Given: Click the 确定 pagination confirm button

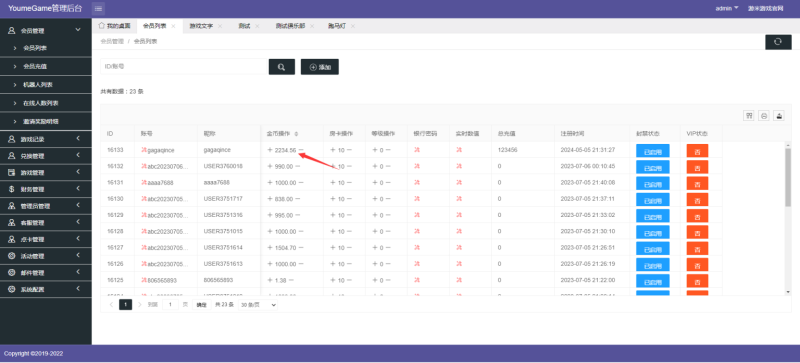Looking at the screenshot, I should click(202, 305).
